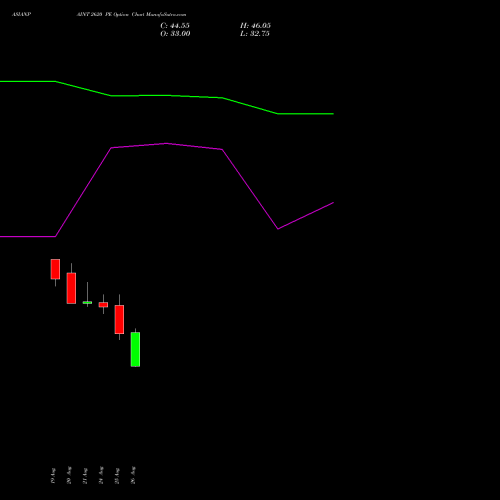Click the low value L: 32.75
The width and height of the screenshot is (500, 500).
click(255, 34)
